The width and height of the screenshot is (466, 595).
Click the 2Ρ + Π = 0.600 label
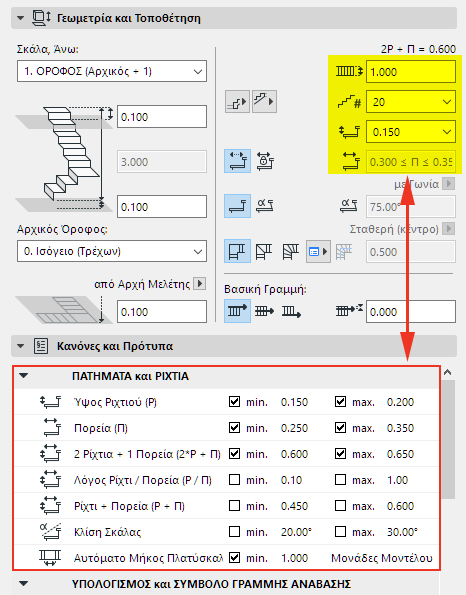(418, 49)
